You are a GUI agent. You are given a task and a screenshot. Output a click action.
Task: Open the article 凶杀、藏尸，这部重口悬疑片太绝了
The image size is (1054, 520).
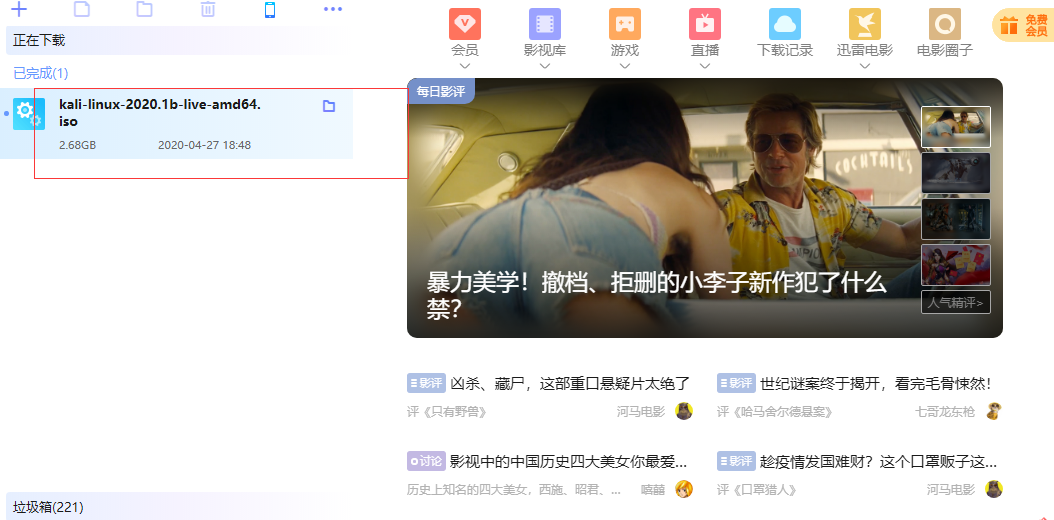pyautogui.click(x=570, y=384)
